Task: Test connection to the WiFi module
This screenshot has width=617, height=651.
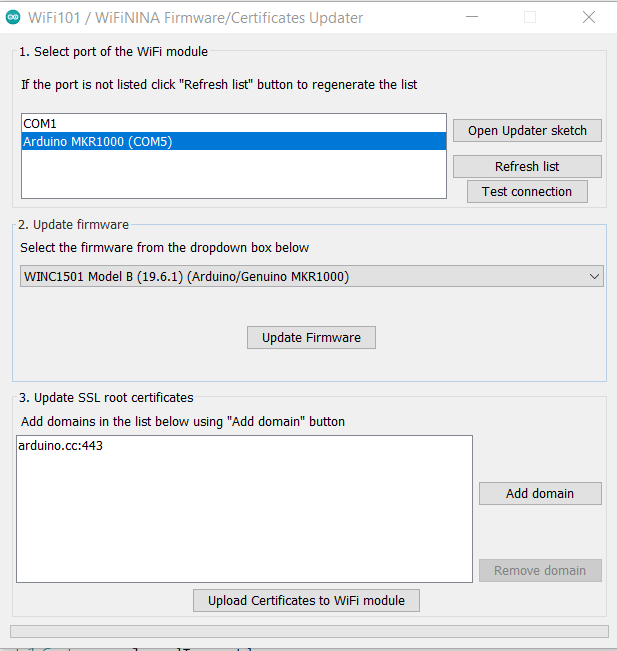Action: (527, 191)
